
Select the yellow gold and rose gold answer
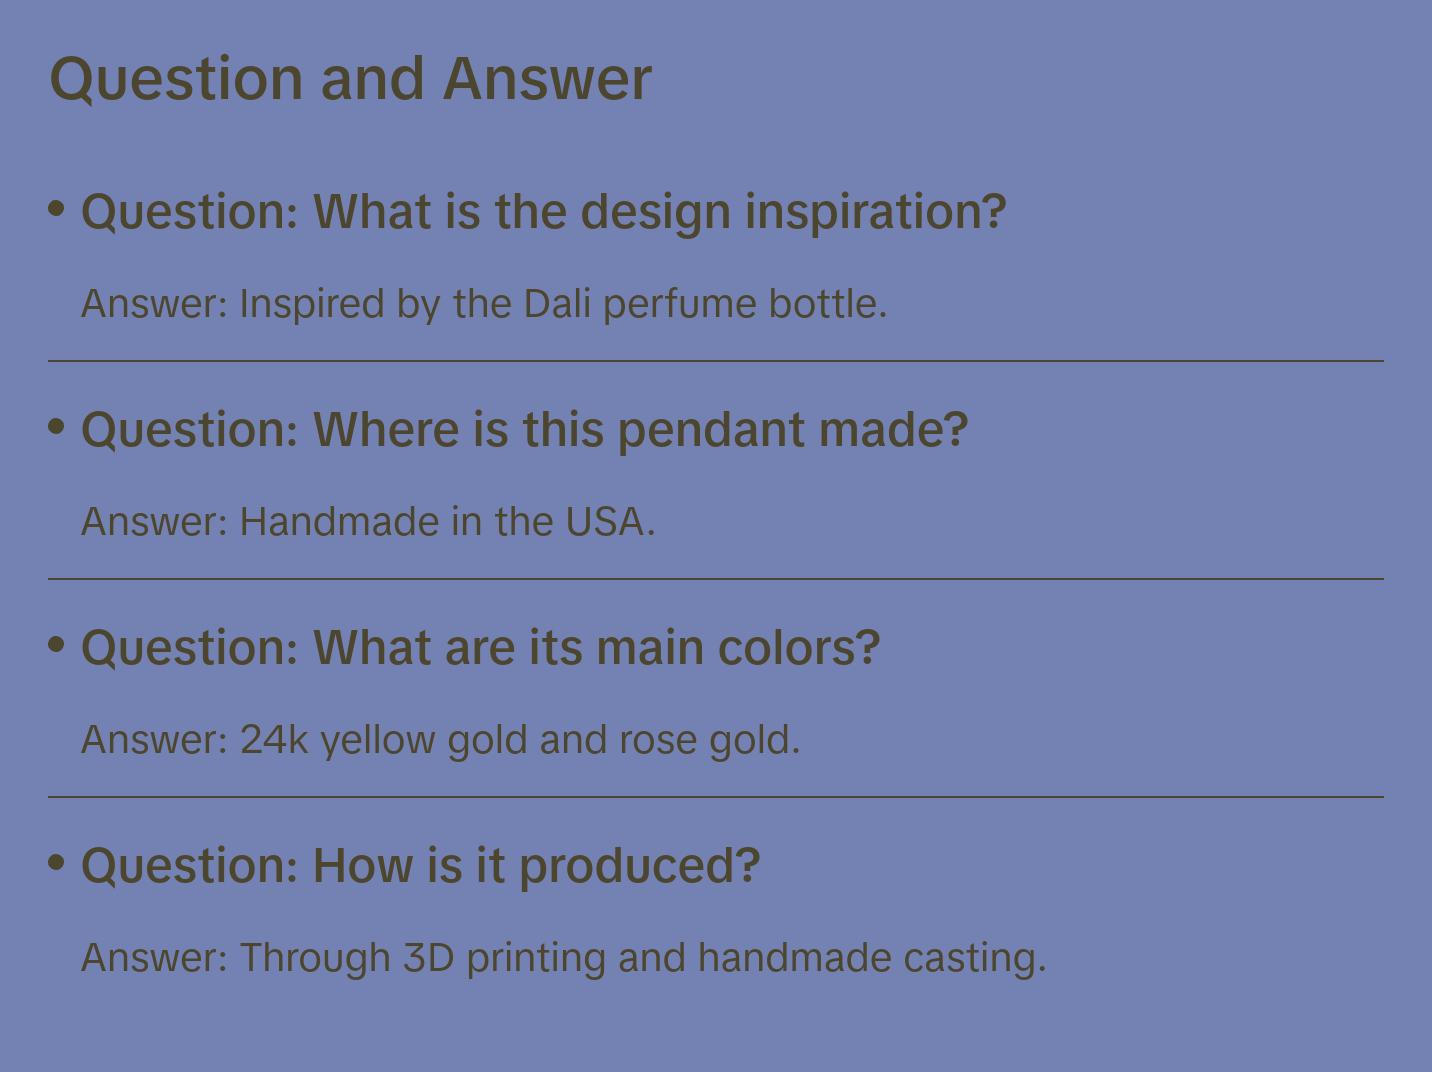(x=440, y=739)
